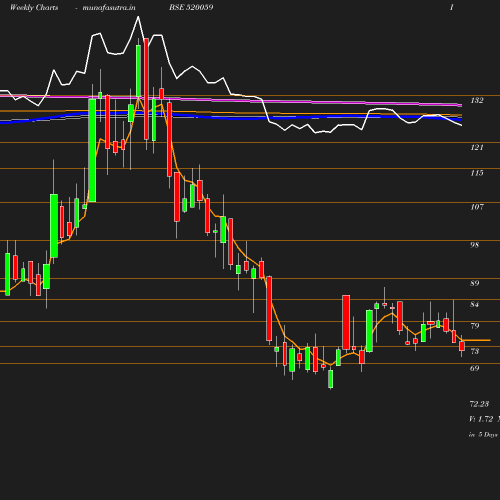Click price axis label 79
500x500 pixels.
pos(475,326)
